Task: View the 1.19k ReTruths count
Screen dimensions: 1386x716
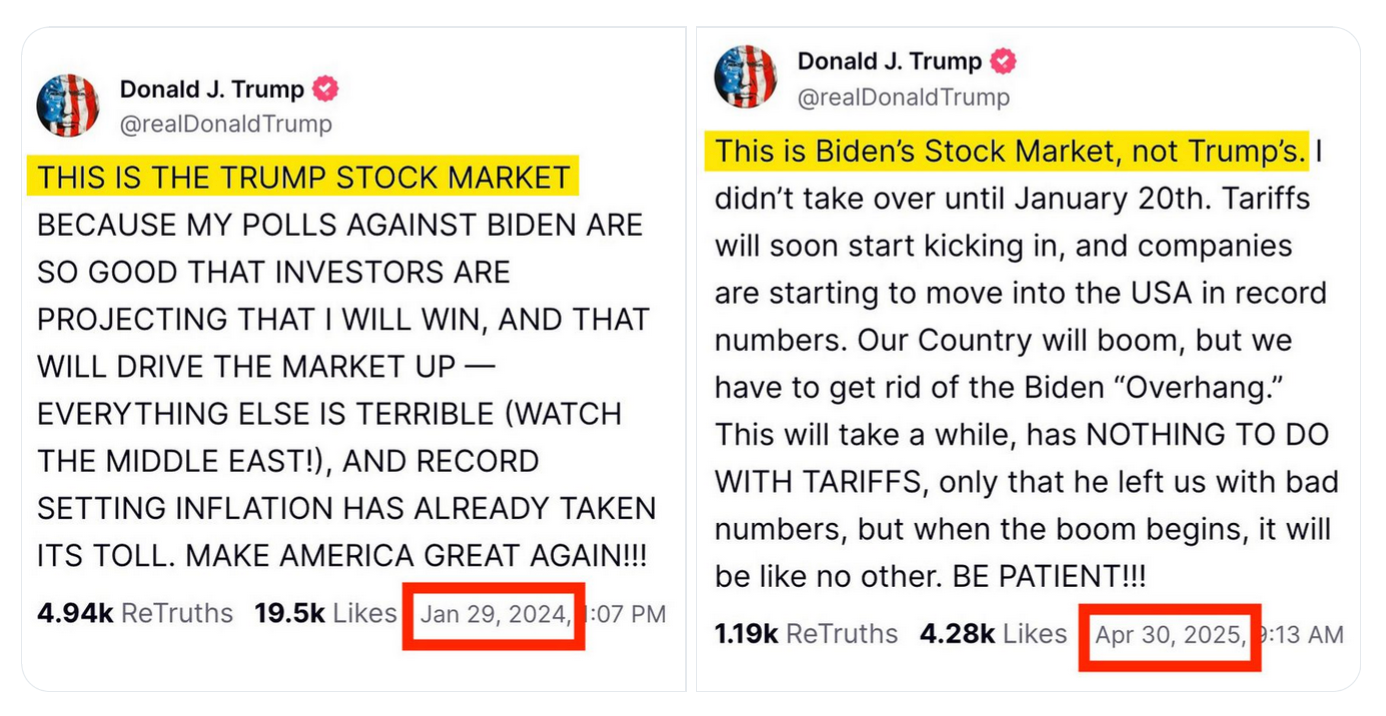Action: click(806, 634)
